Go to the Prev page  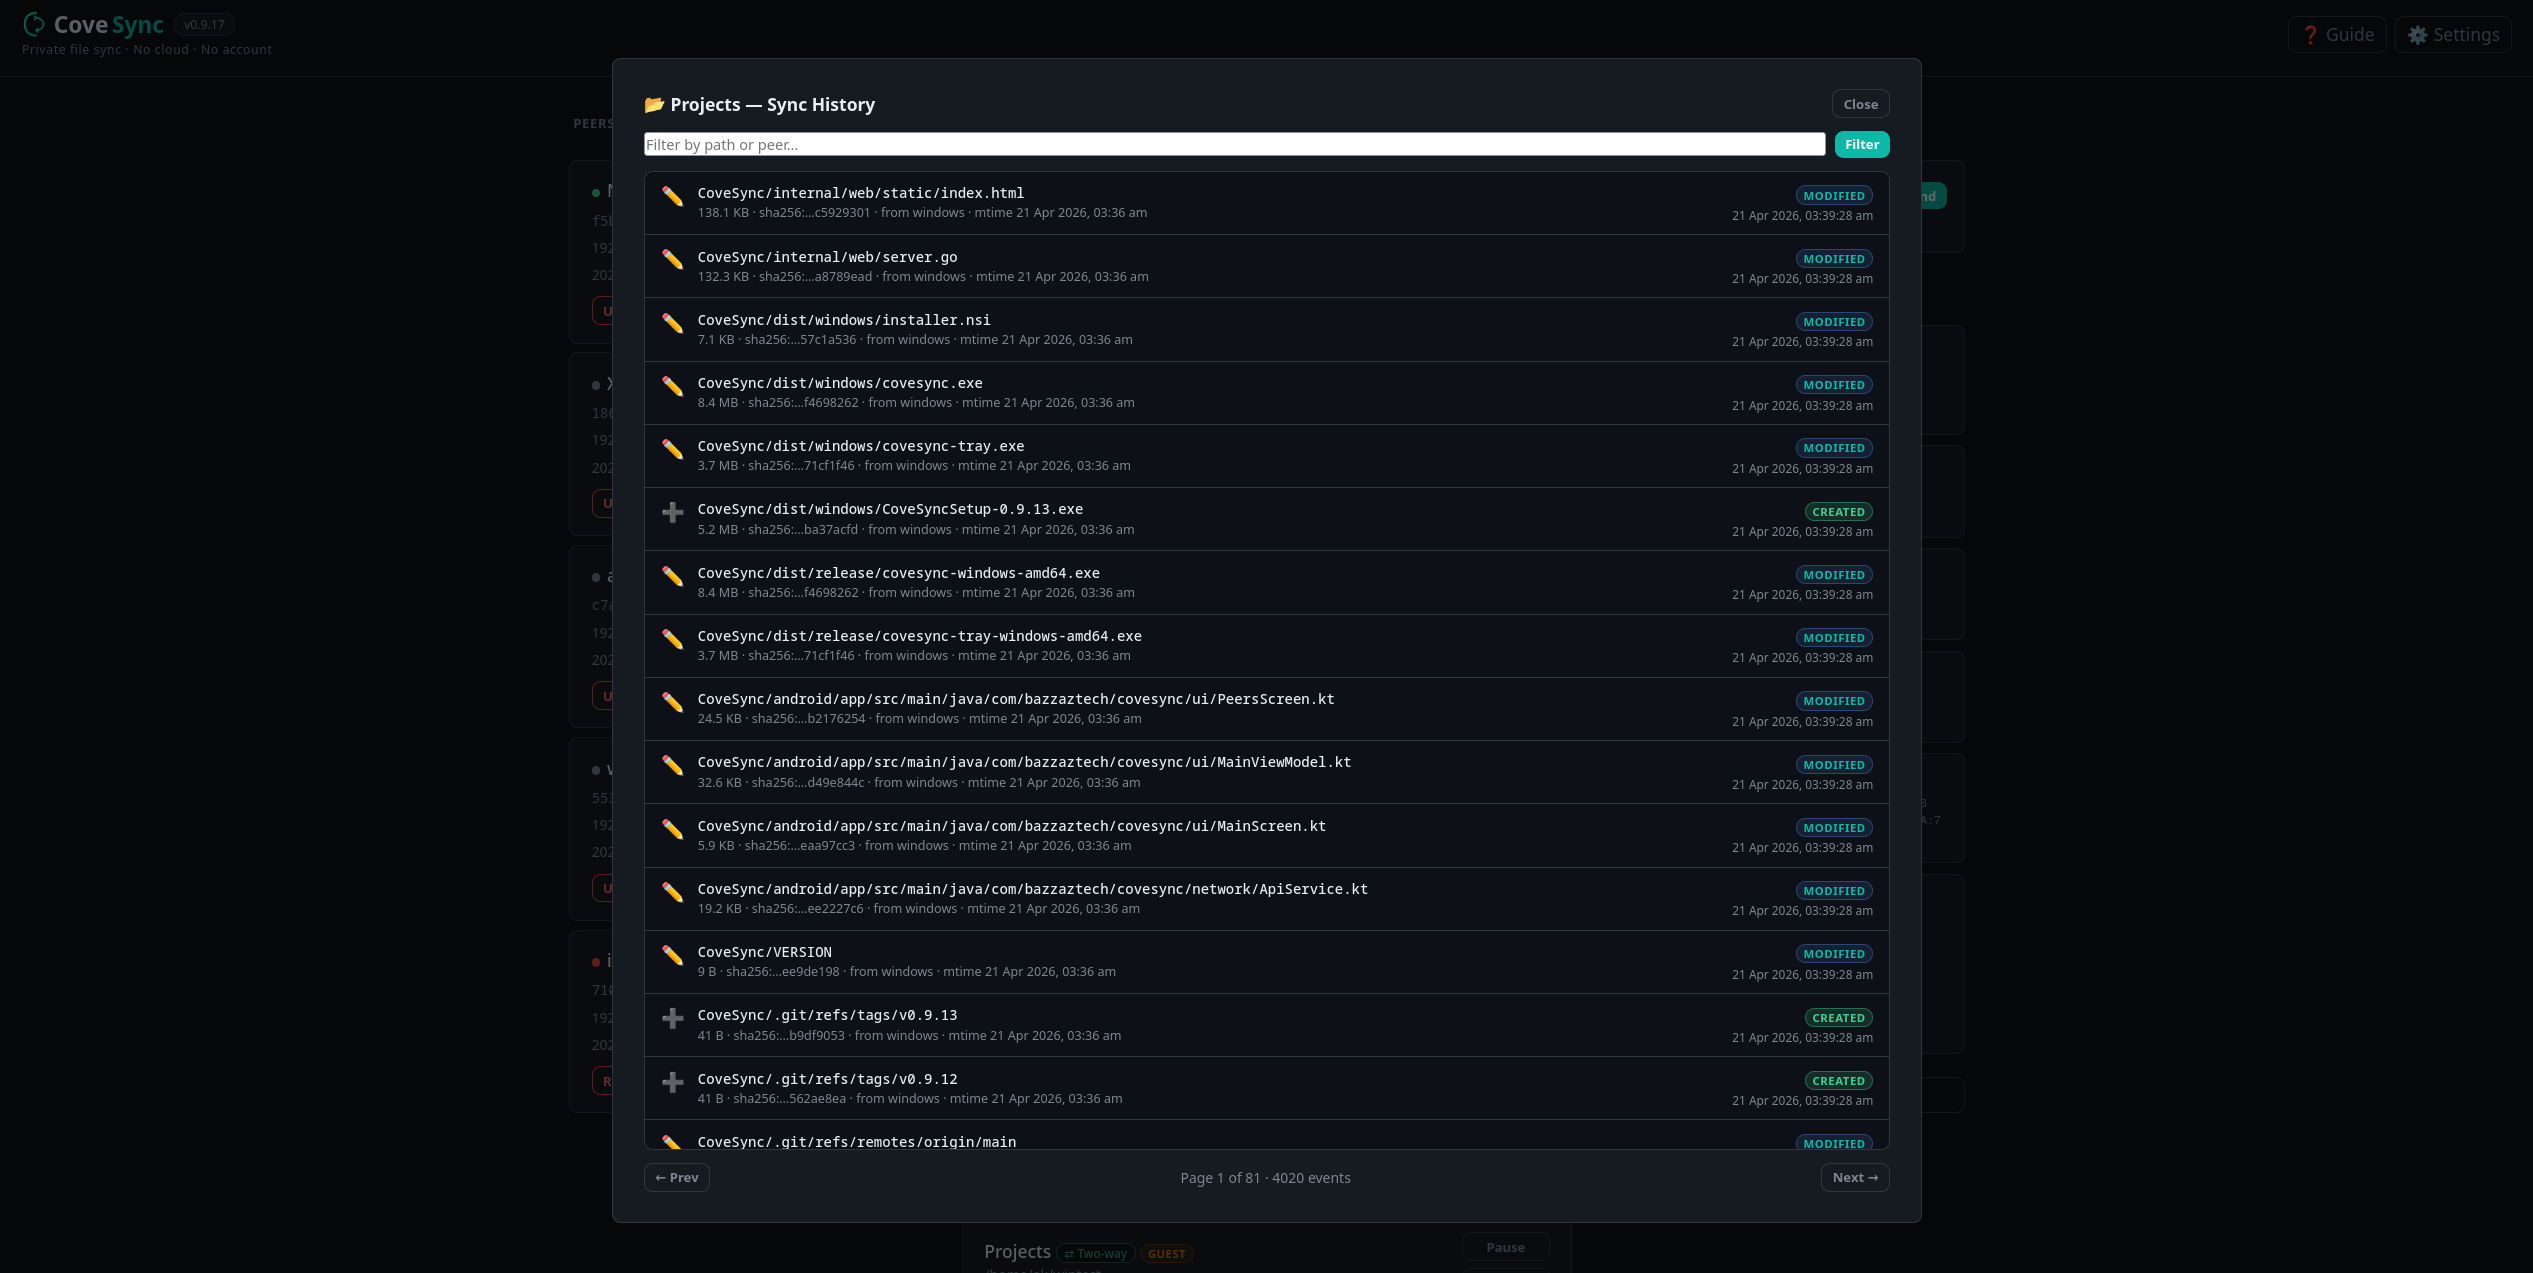click(x=677, y=1178)
